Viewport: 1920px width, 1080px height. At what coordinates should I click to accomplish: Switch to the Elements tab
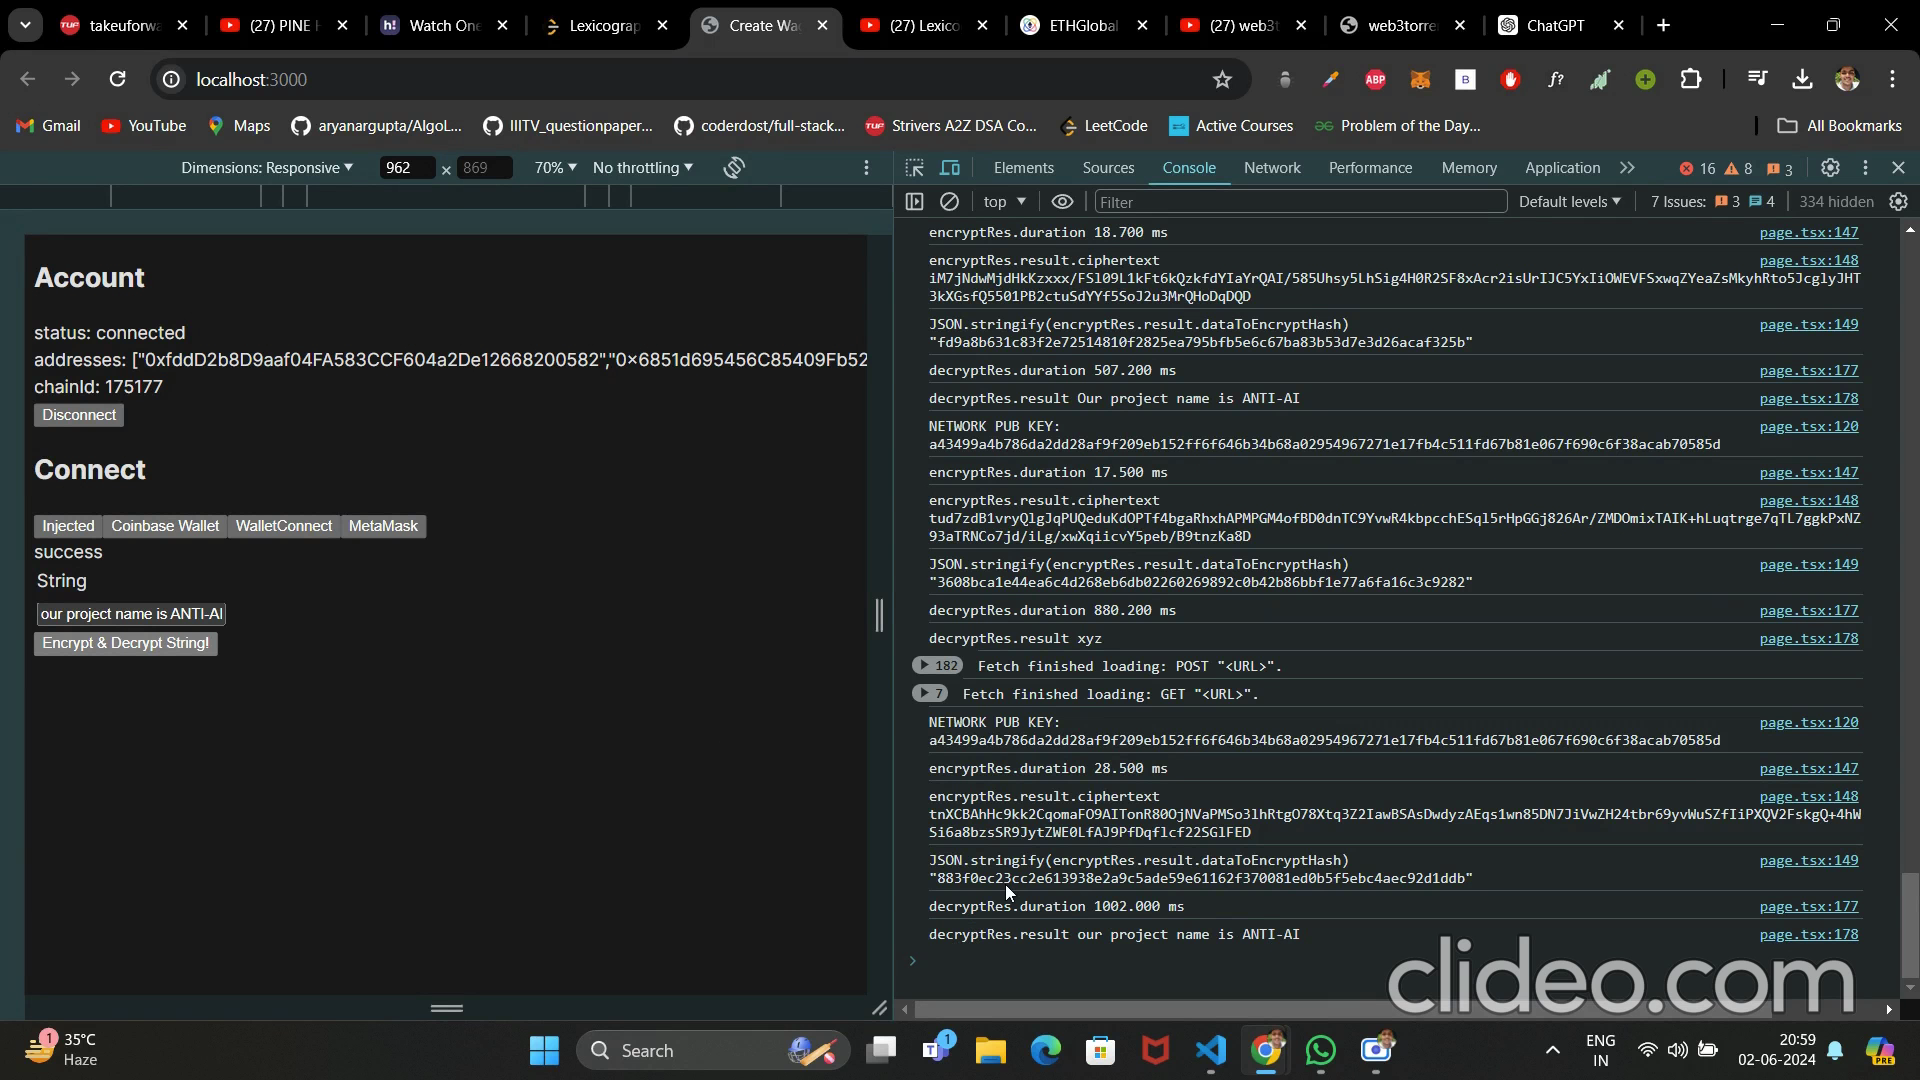[1023, 168]
